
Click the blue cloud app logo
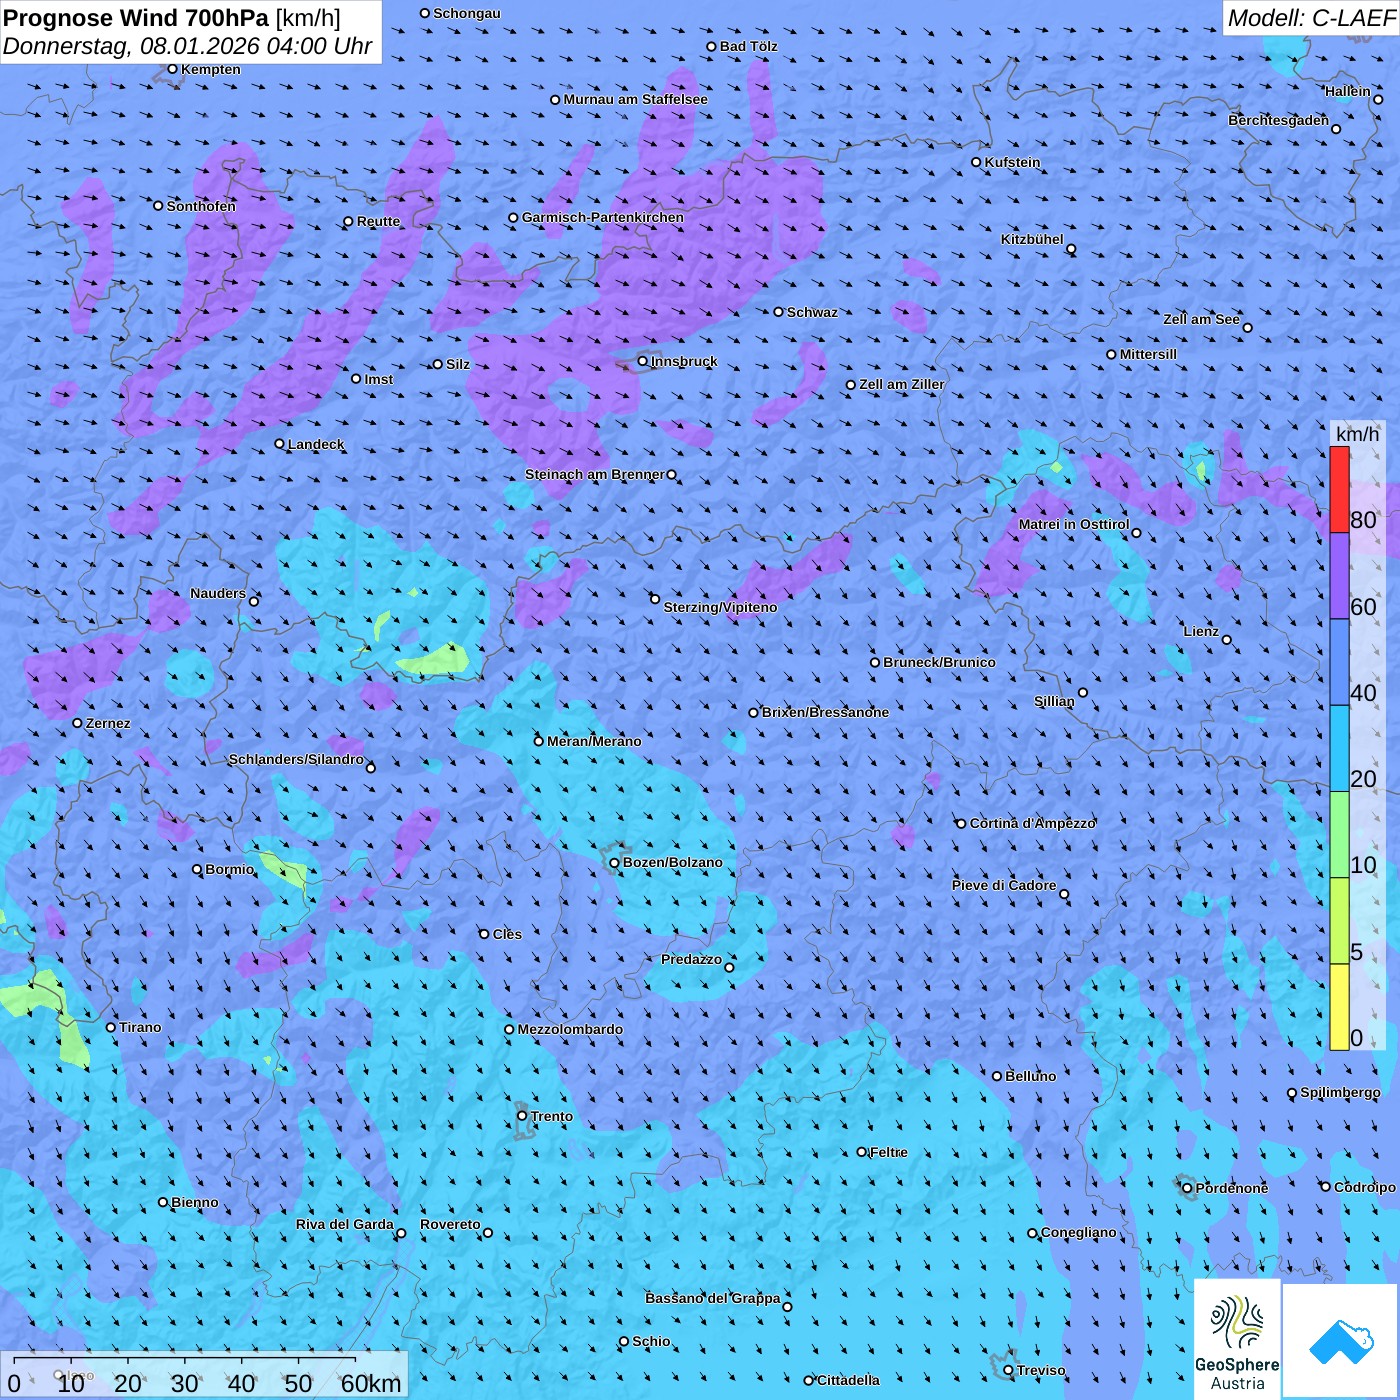pos(1341,1342)
